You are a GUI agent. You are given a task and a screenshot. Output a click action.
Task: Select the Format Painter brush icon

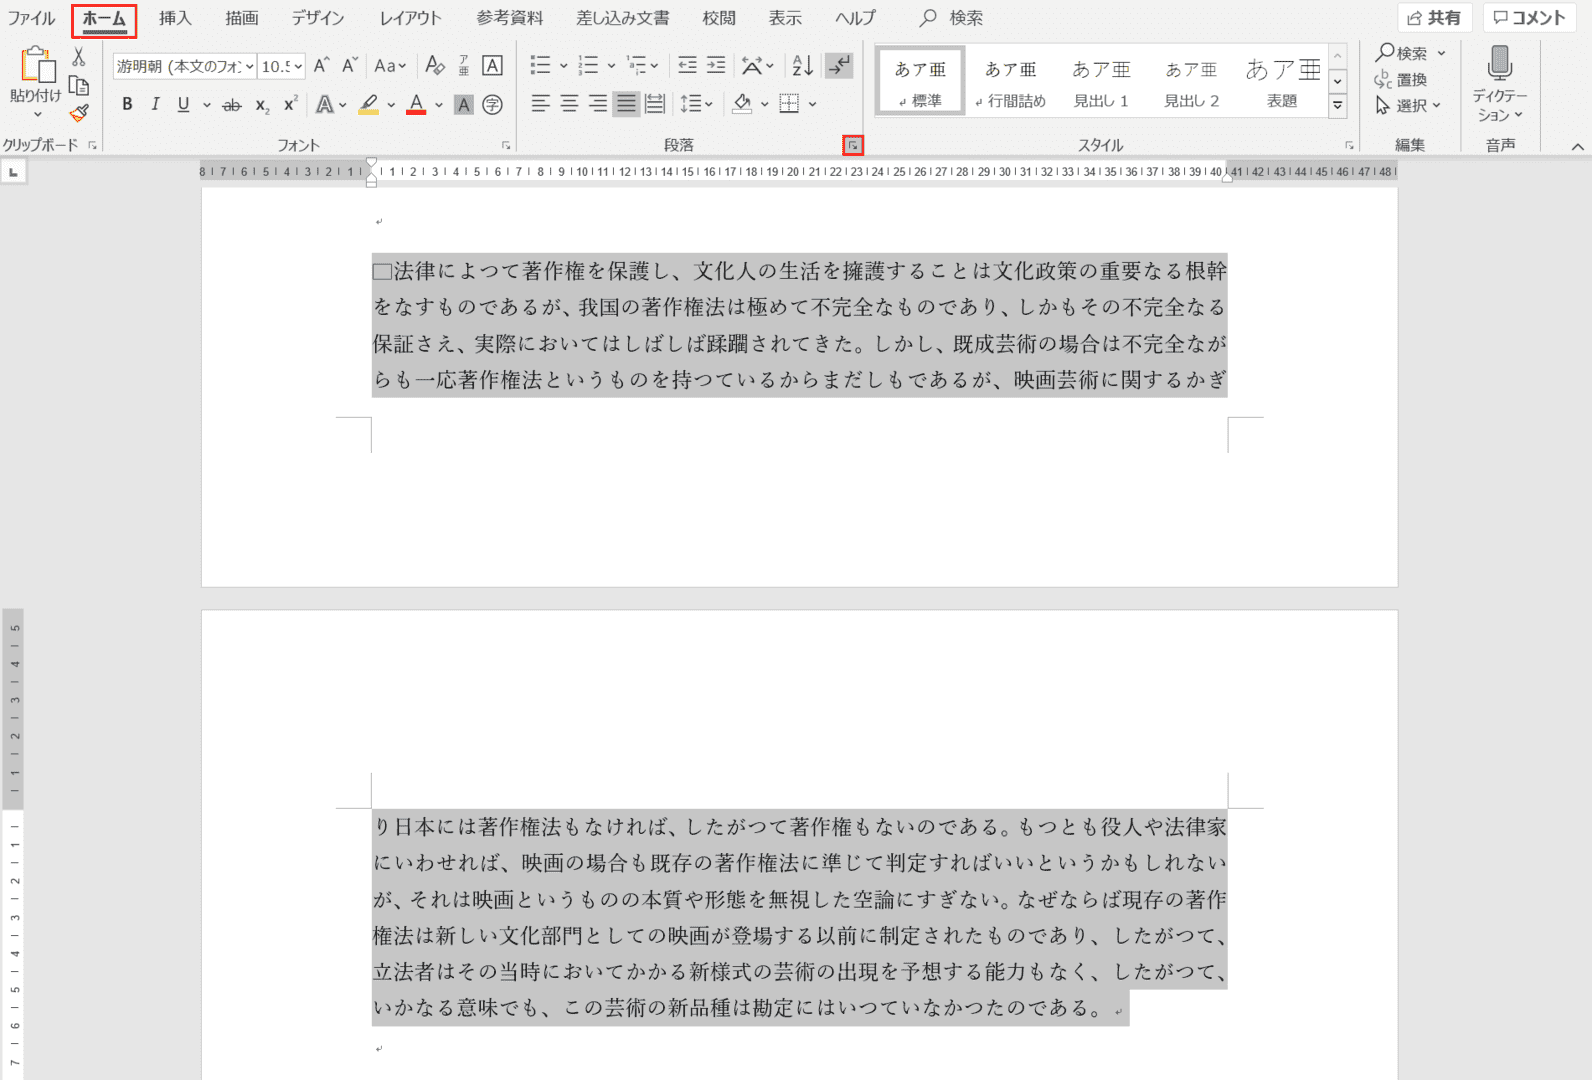79,113
